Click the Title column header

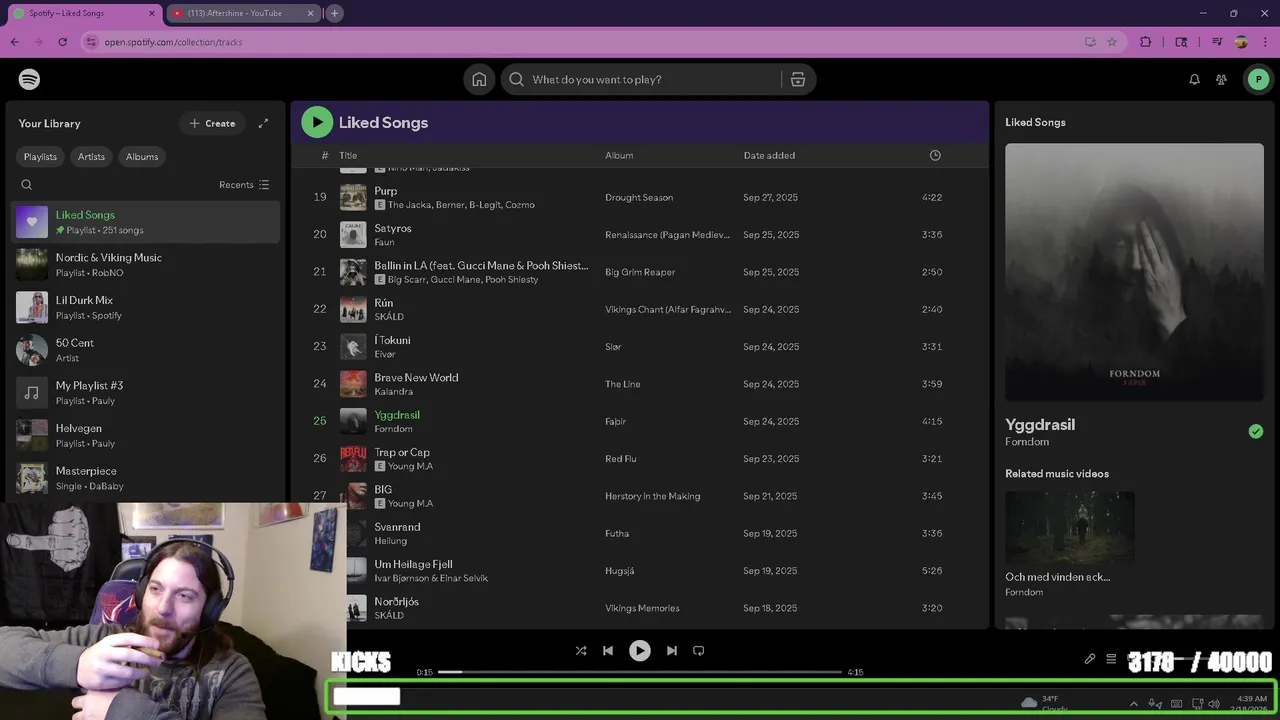click(348, 155)
